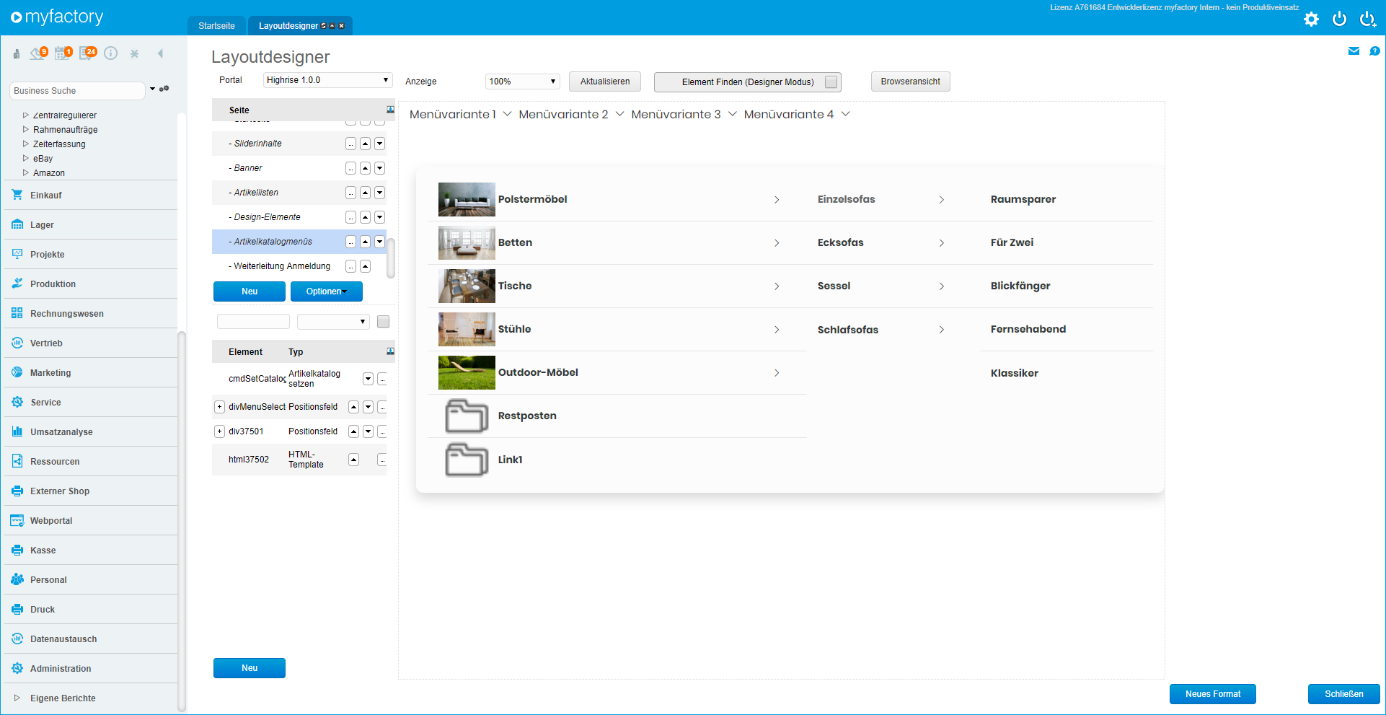Click the Polstermöbel thumbnail image
Viewport: 1386px width, 715px height.
pos(466,199)
